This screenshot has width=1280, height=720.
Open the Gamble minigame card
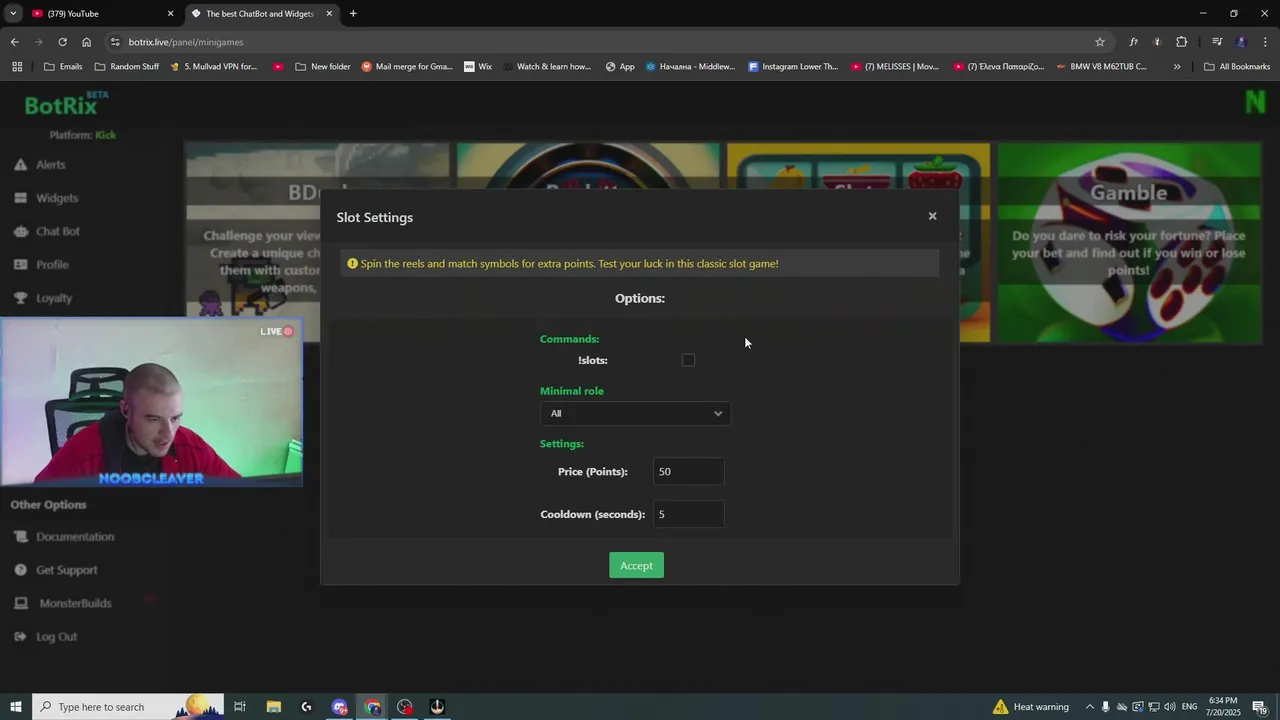pos(1129,243)
